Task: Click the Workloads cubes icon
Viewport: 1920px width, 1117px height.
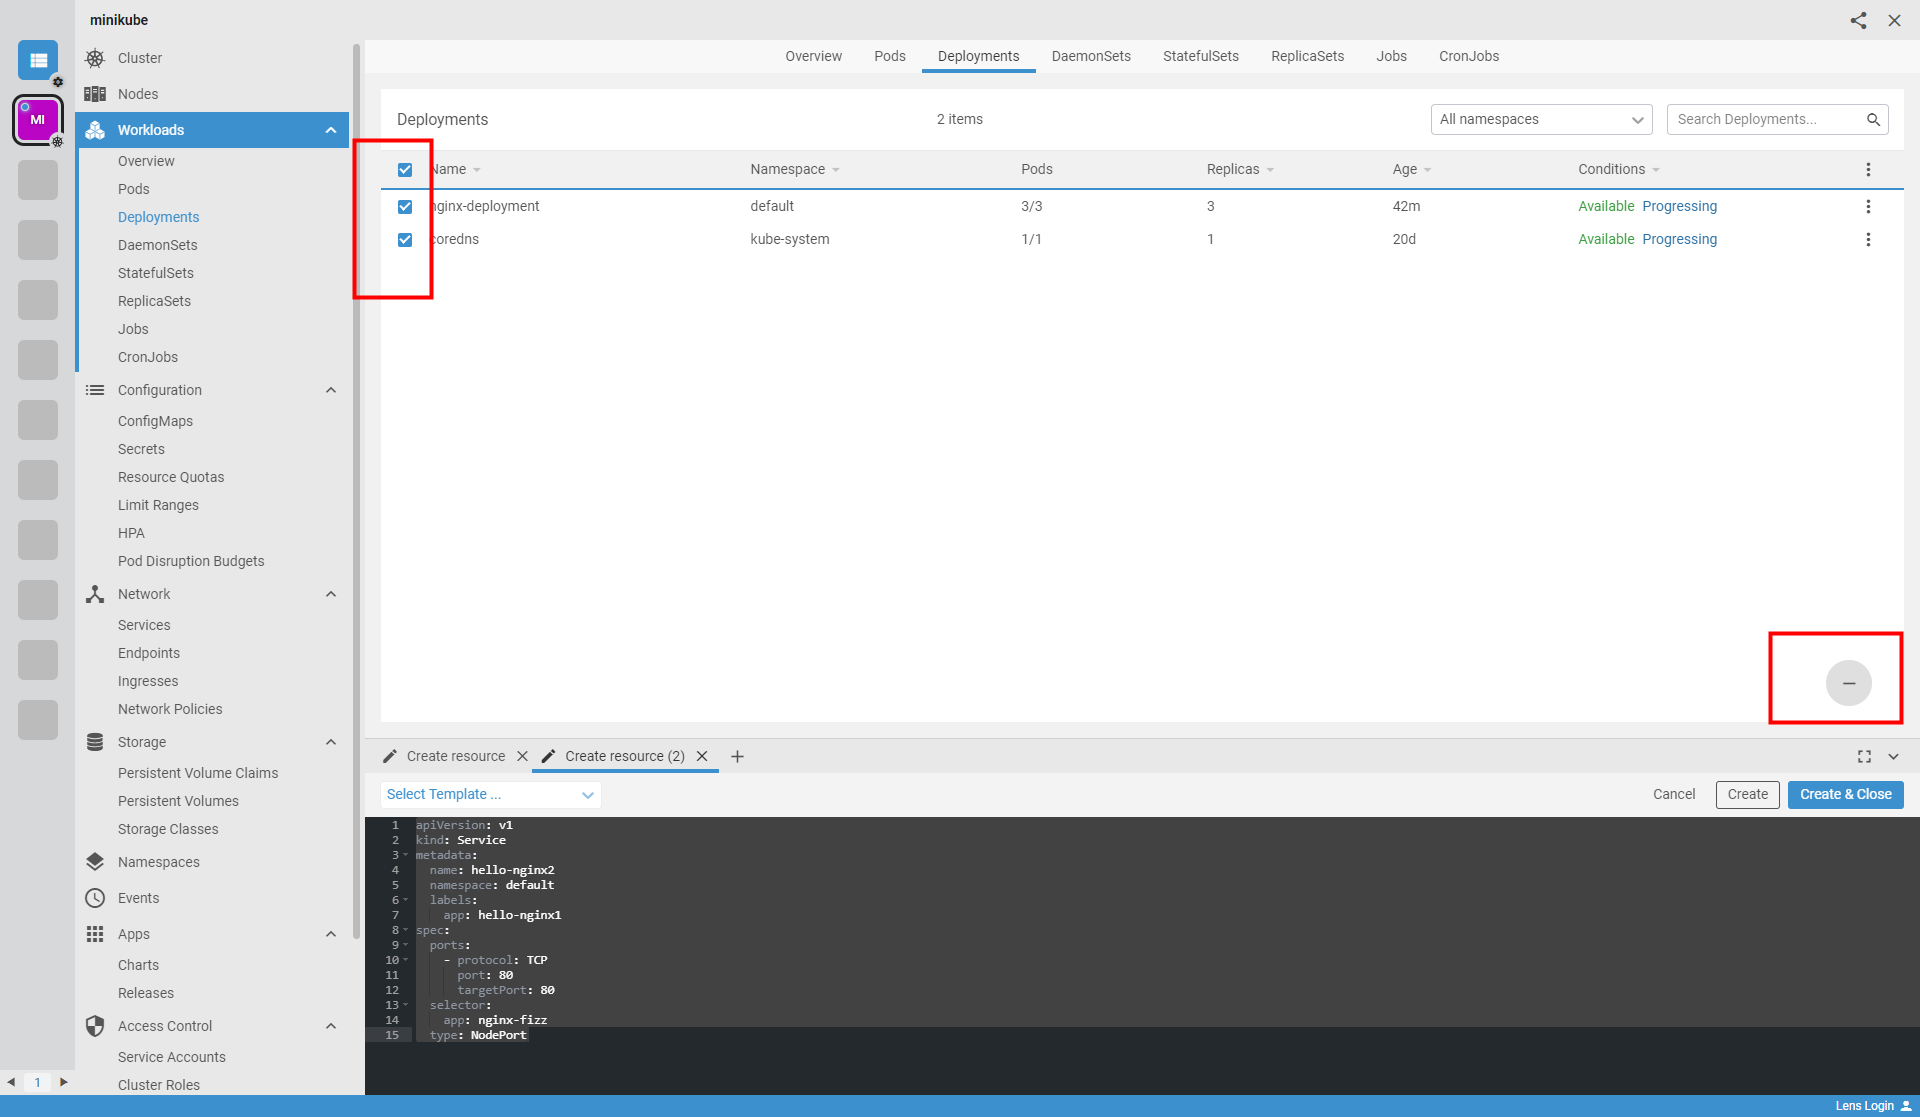Action: click(95, 130)
